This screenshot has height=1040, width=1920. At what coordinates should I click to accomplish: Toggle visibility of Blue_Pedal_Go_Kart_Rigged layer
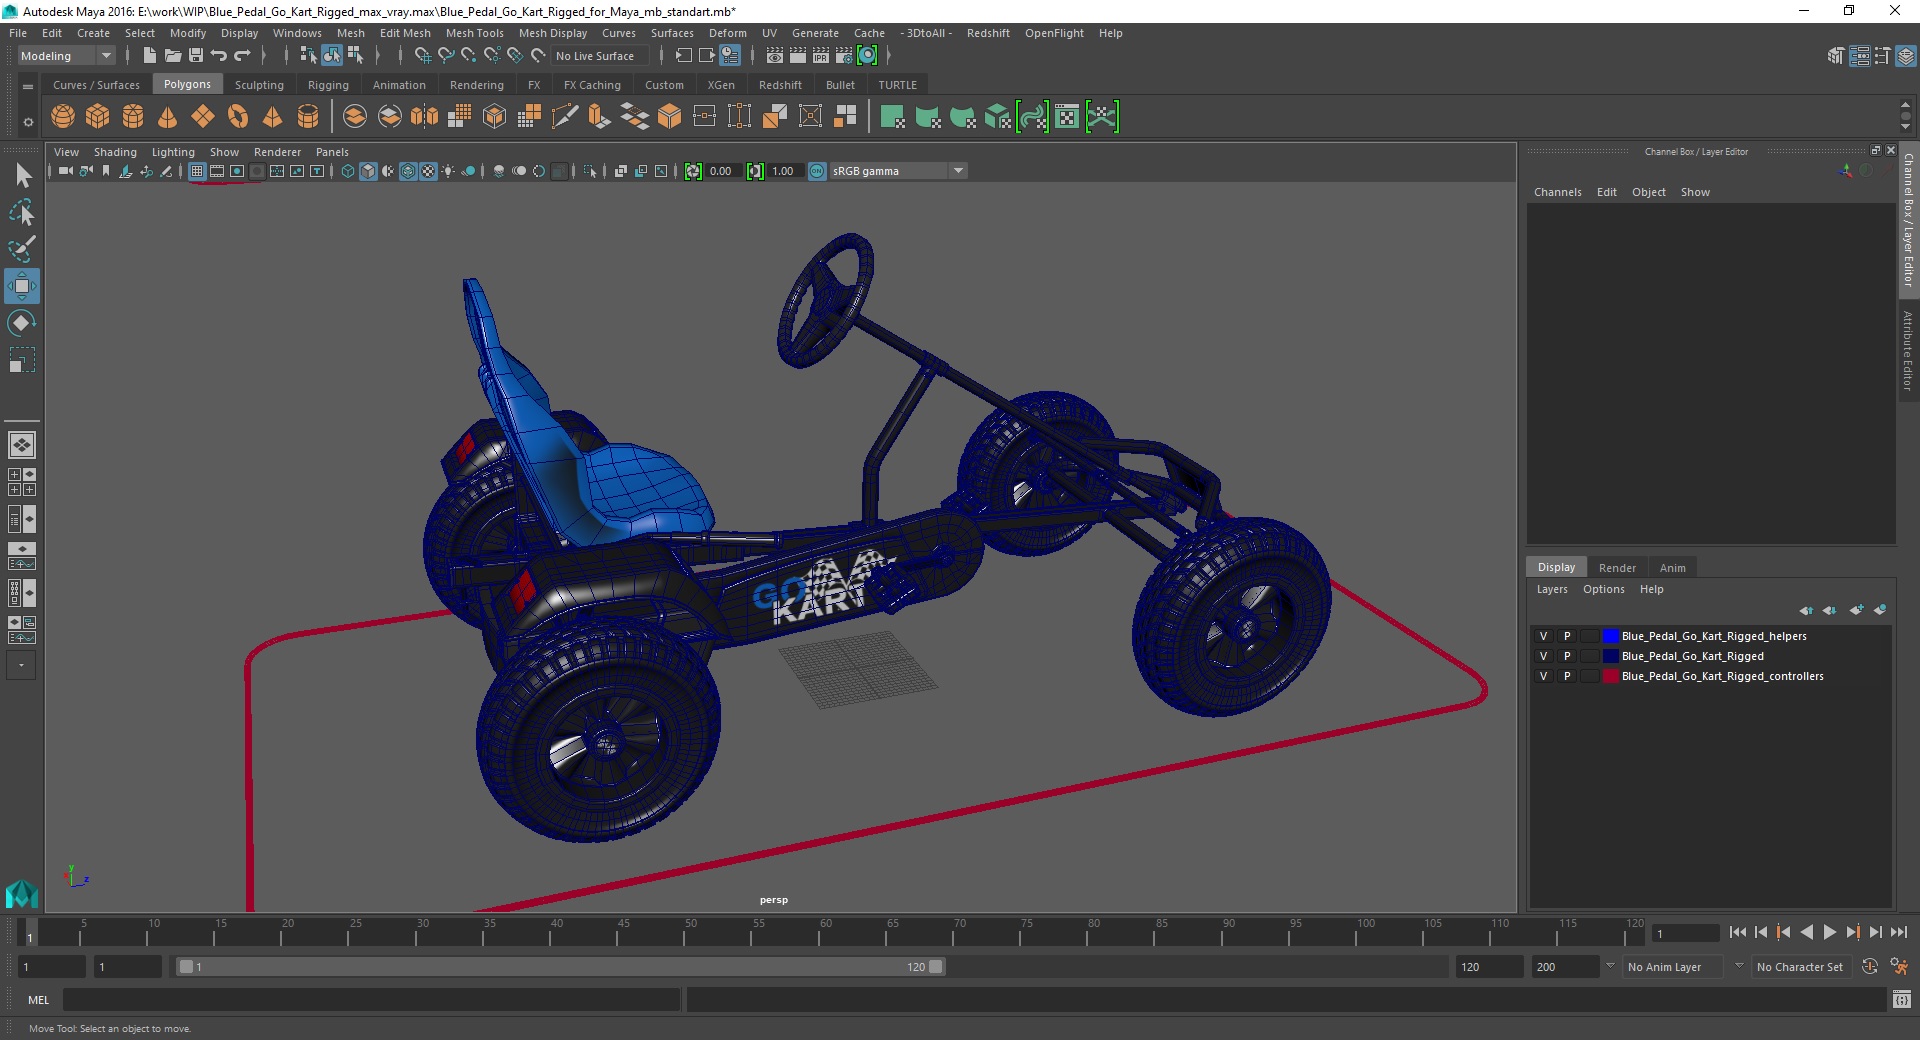(1543, 656)
